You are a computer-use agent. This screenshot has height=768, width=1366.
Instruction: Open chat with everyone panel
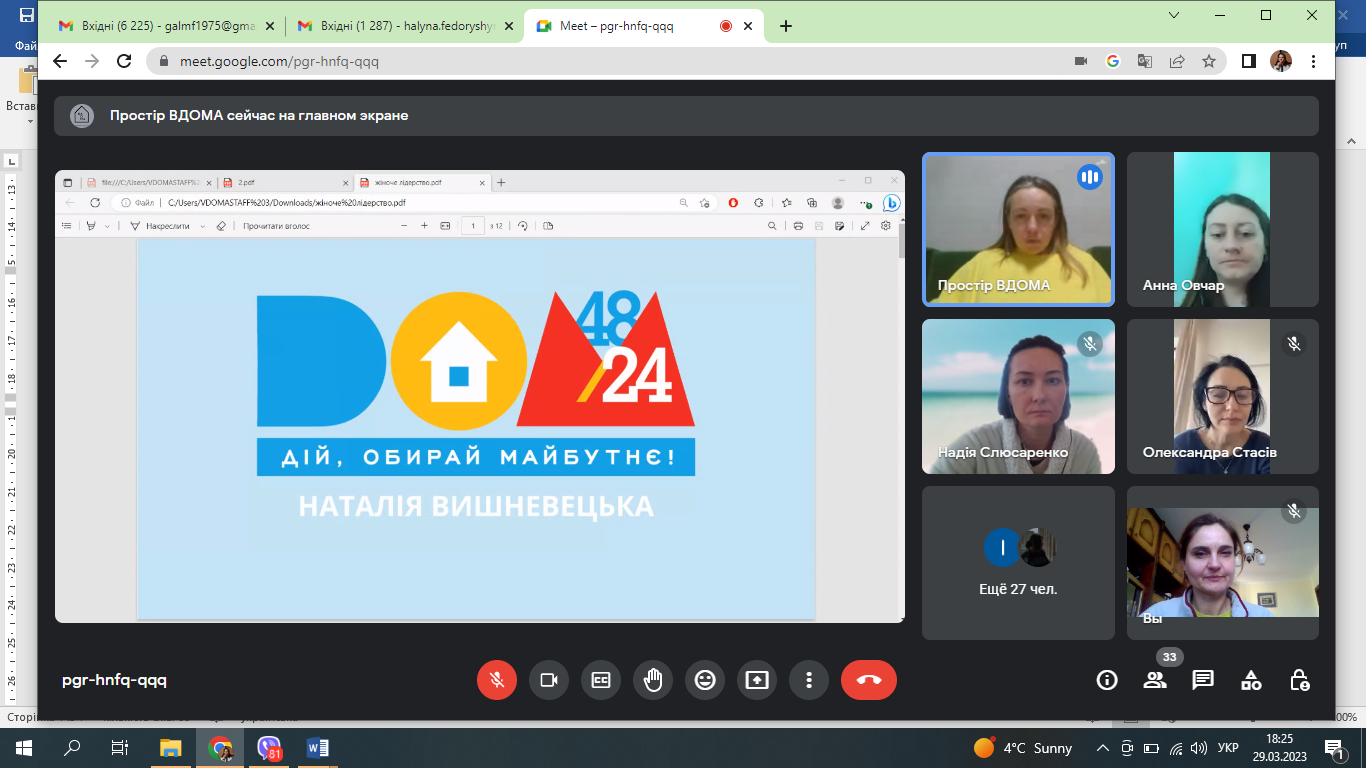pyautogui.click(x=1203, y=680)
